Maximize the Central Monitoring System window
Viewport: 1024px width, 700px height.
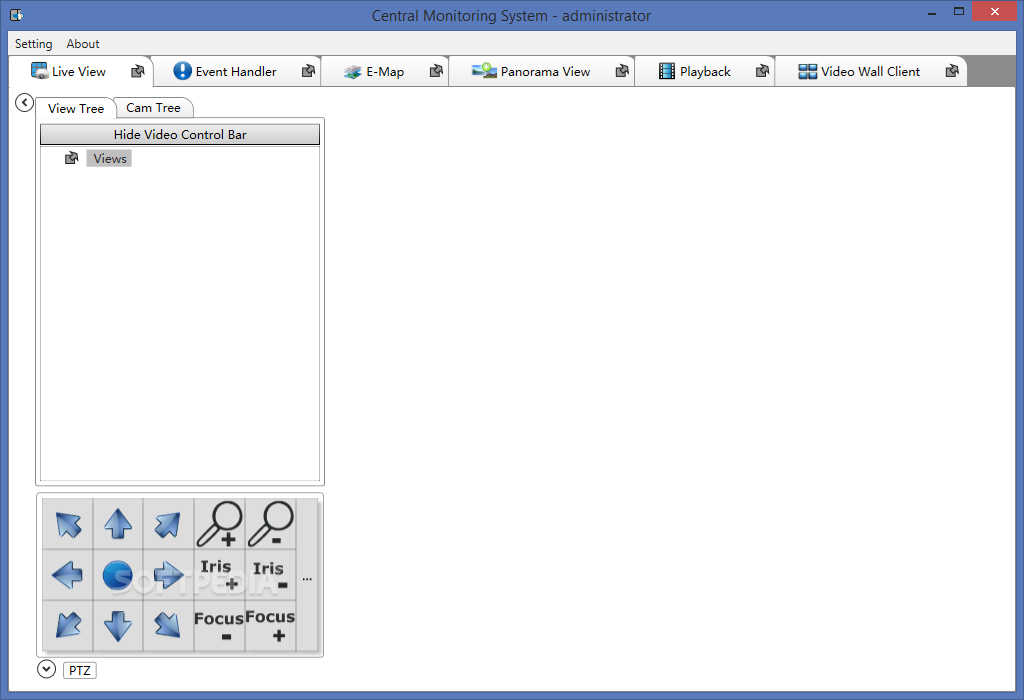[959, 12]
